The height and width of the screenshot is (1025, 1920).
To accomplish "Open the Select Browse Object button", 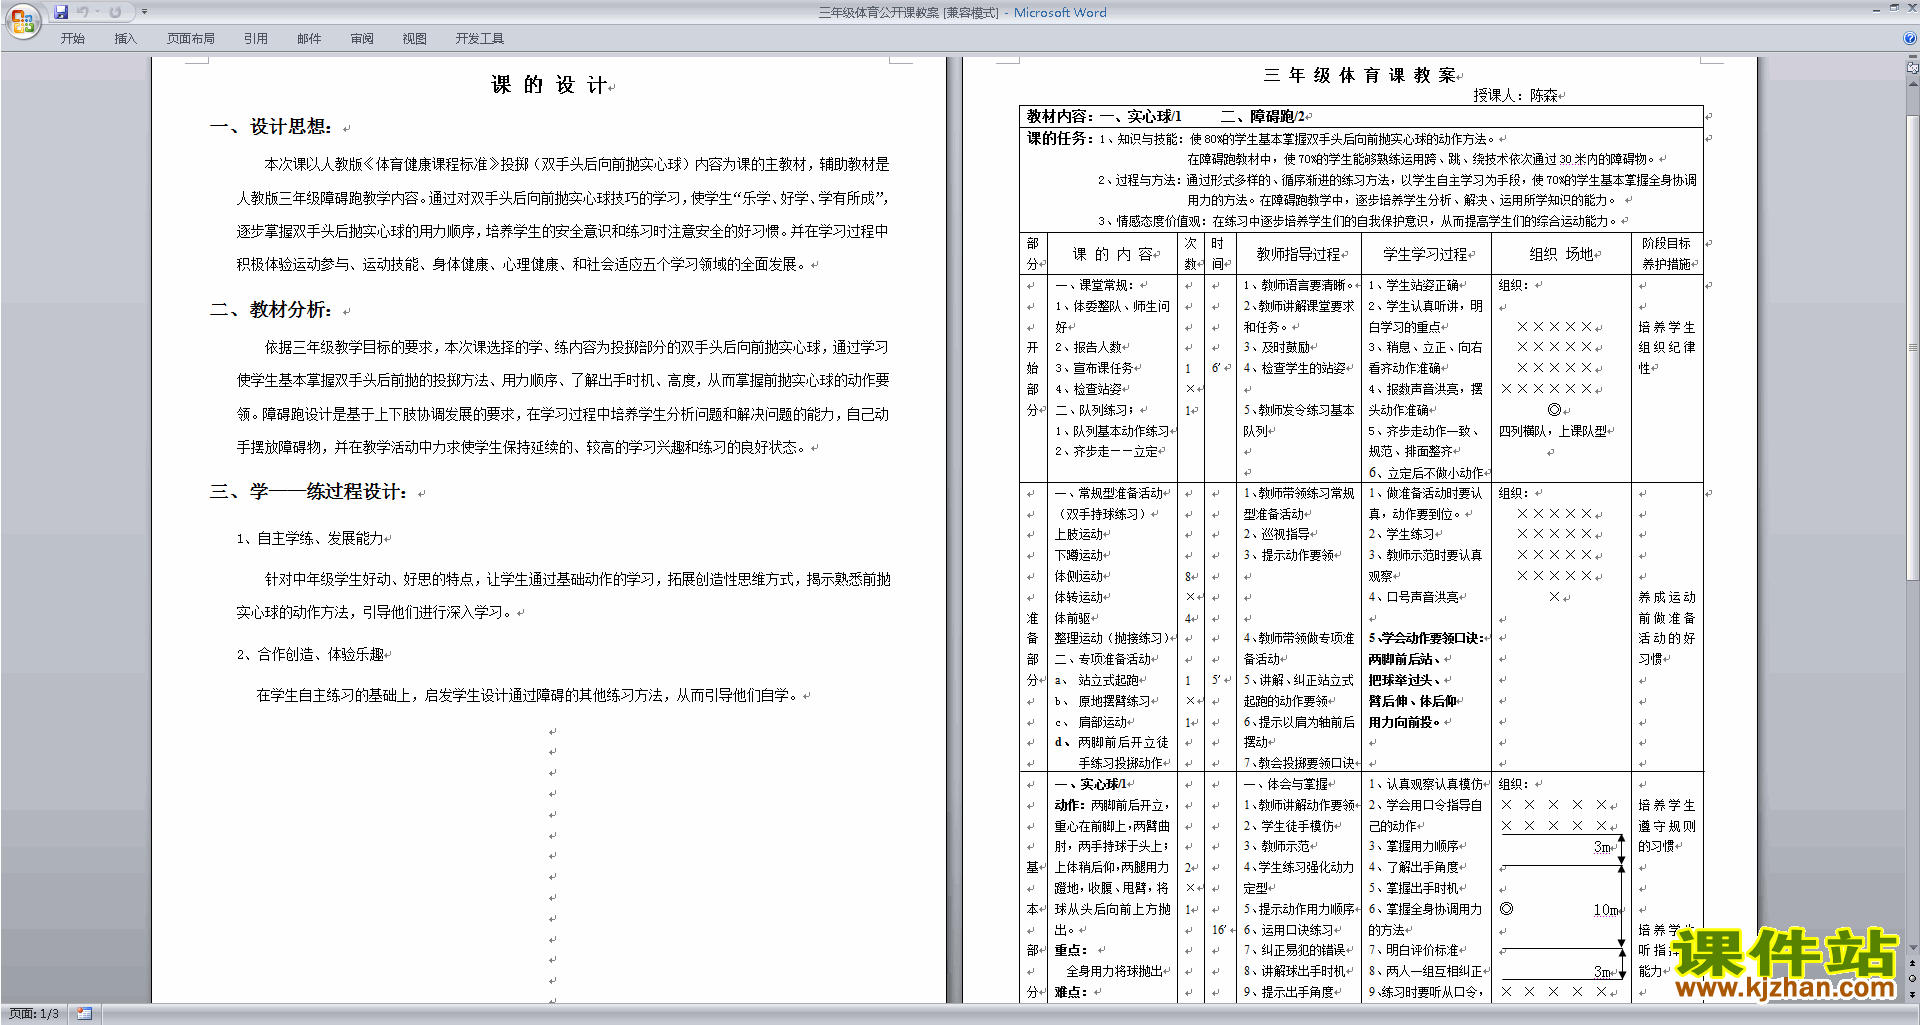I will [1913, 978].
